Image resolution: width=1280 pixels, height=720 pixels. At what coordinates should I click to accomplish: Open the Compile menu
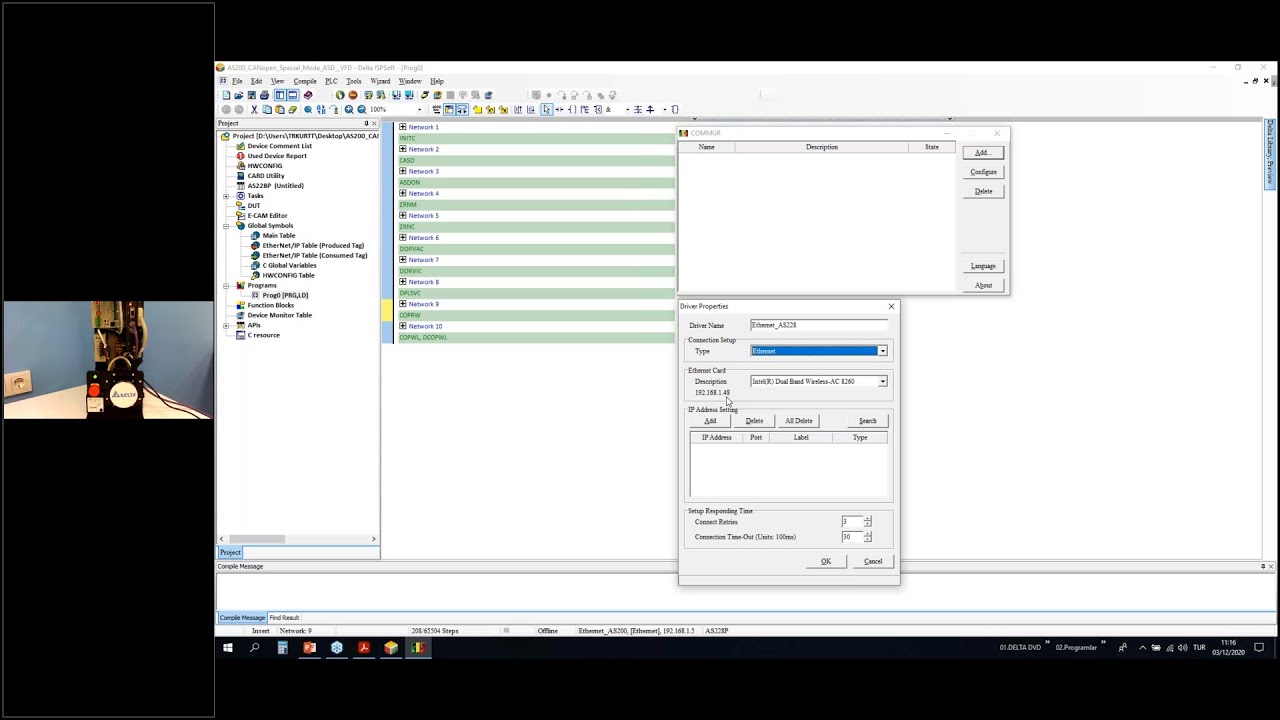coord(305,81)
